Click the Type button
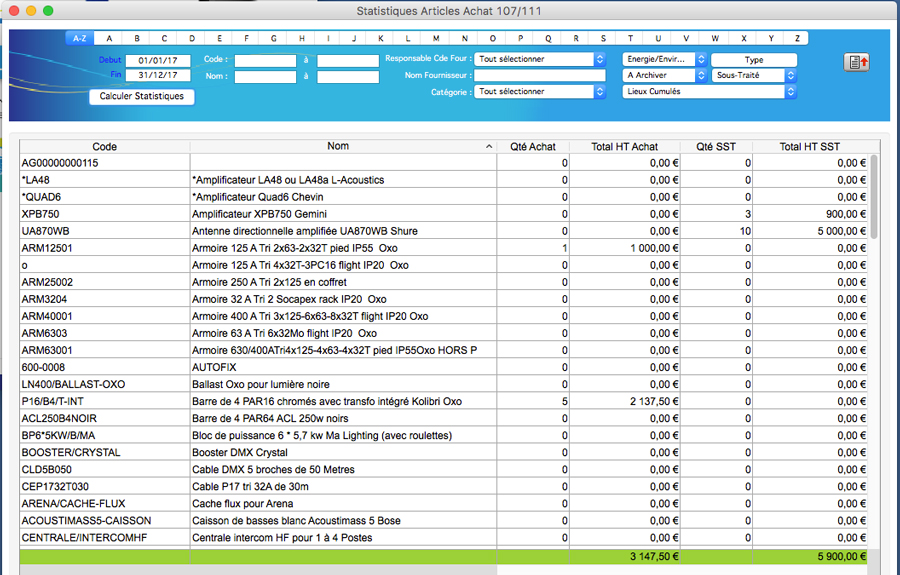The height and width of the screenshot is (575, 900). point(754,60)
